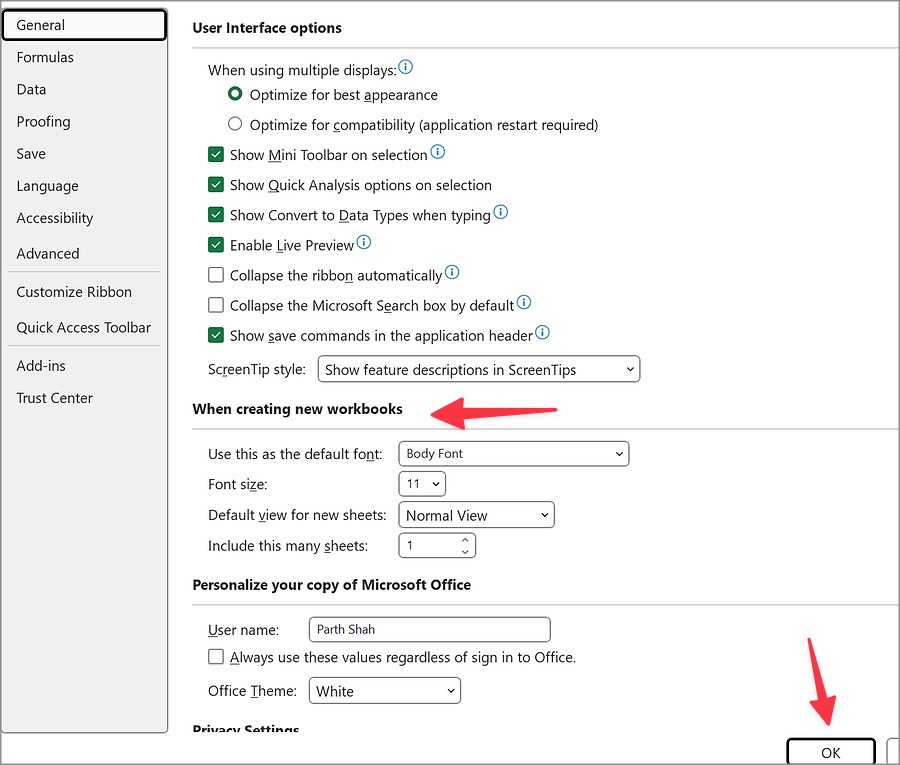Increase sheet count with the up spinner arrow
Image resolution: width=900 pixels, height=765 pixels.
pyautogui.click(x=465, y=540)
